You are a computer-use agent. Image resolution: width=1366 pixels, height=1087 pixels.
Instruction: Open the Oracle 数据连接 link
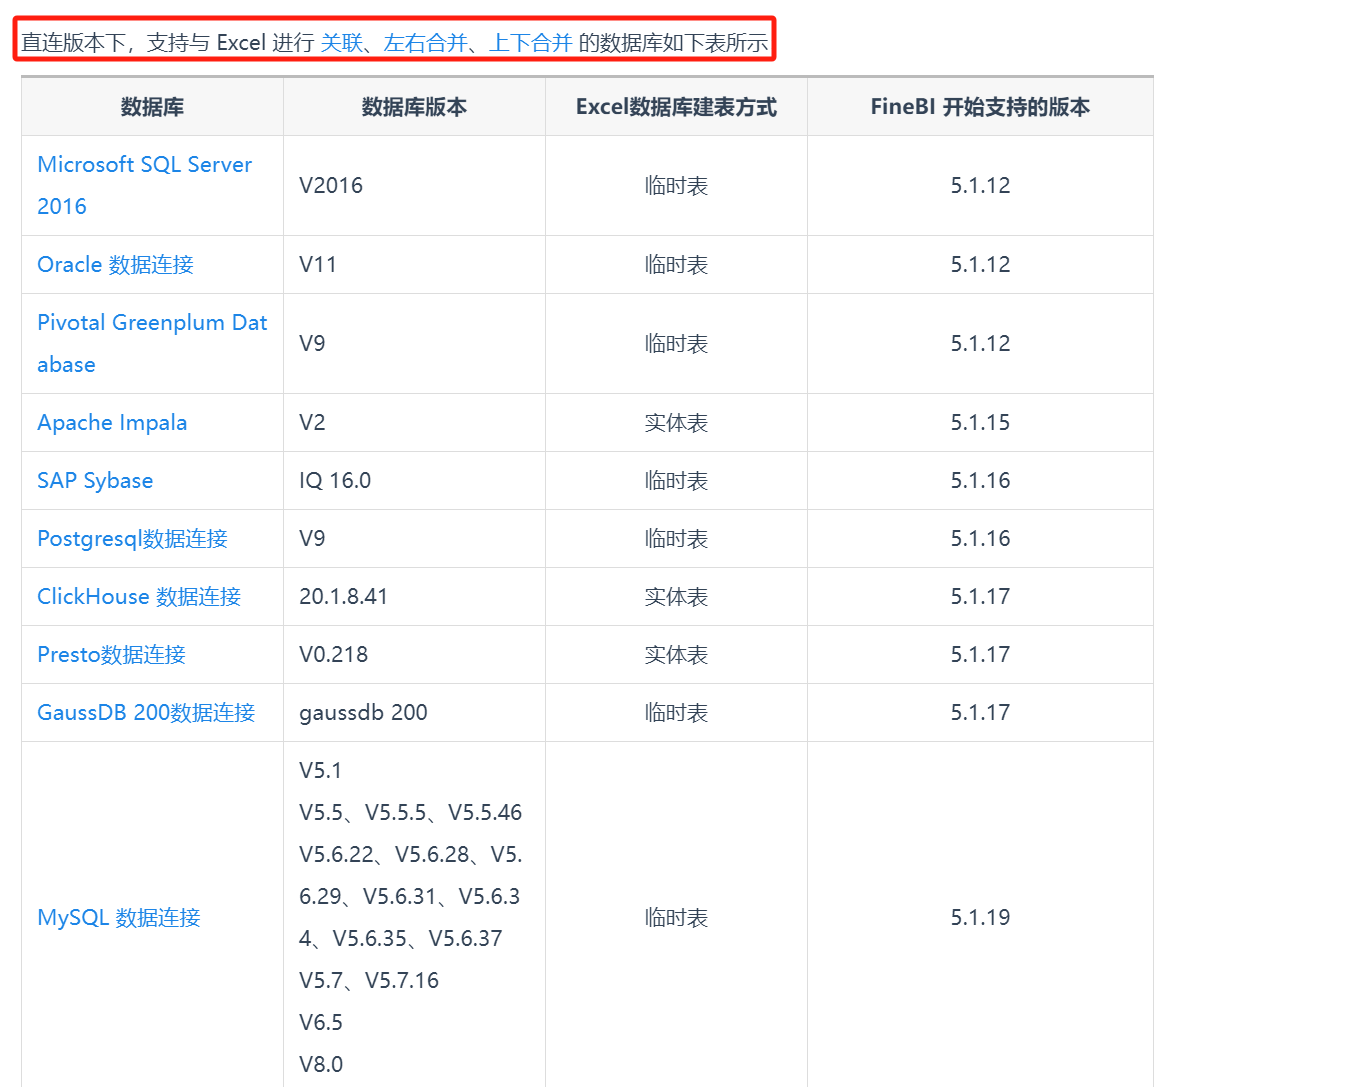pyautogui.click(x=115, y=264)
